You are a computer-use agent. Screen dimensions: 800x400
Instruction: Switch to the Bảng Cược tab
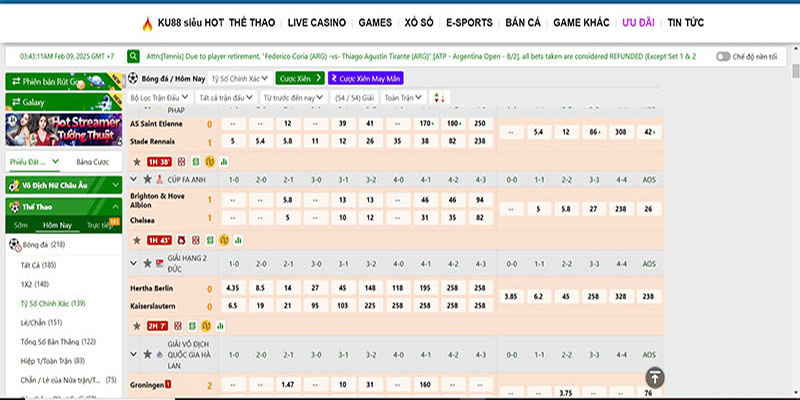(x=92, y=161)
